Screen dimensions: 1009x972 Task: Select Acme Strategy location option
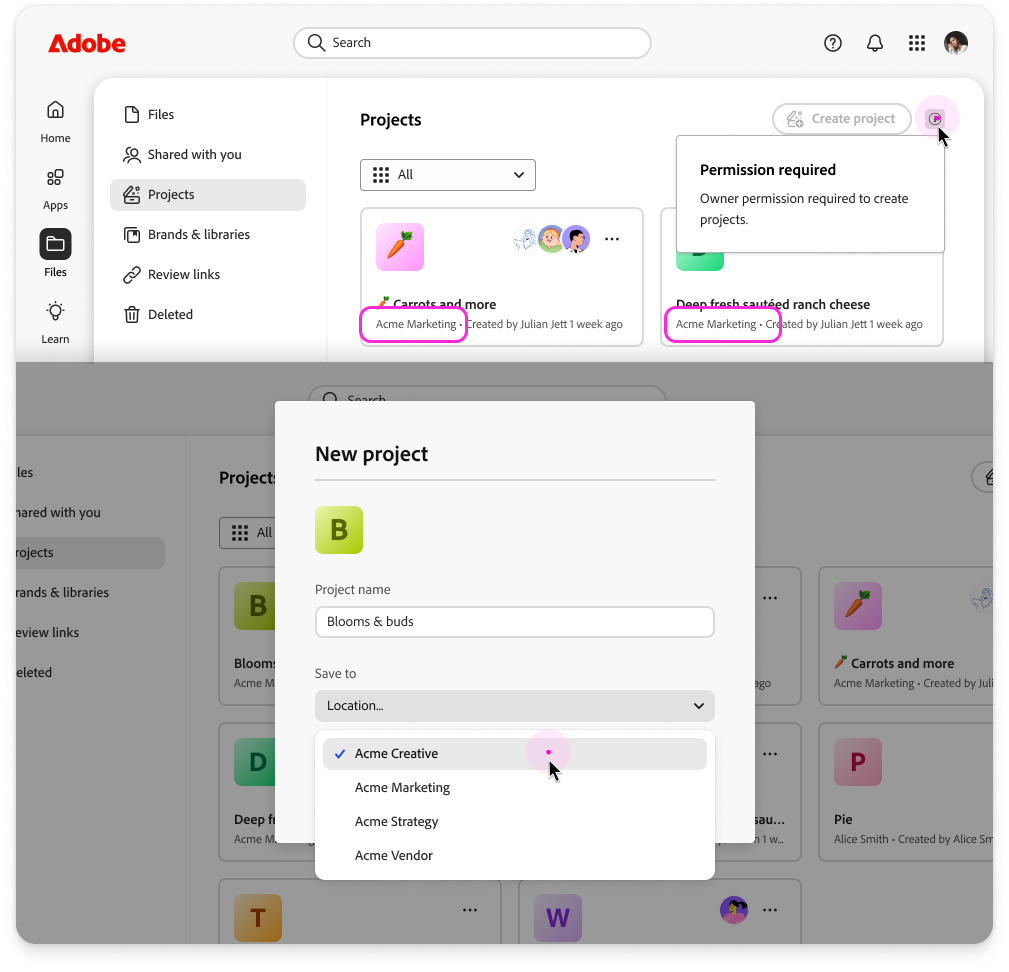[514, 822]
